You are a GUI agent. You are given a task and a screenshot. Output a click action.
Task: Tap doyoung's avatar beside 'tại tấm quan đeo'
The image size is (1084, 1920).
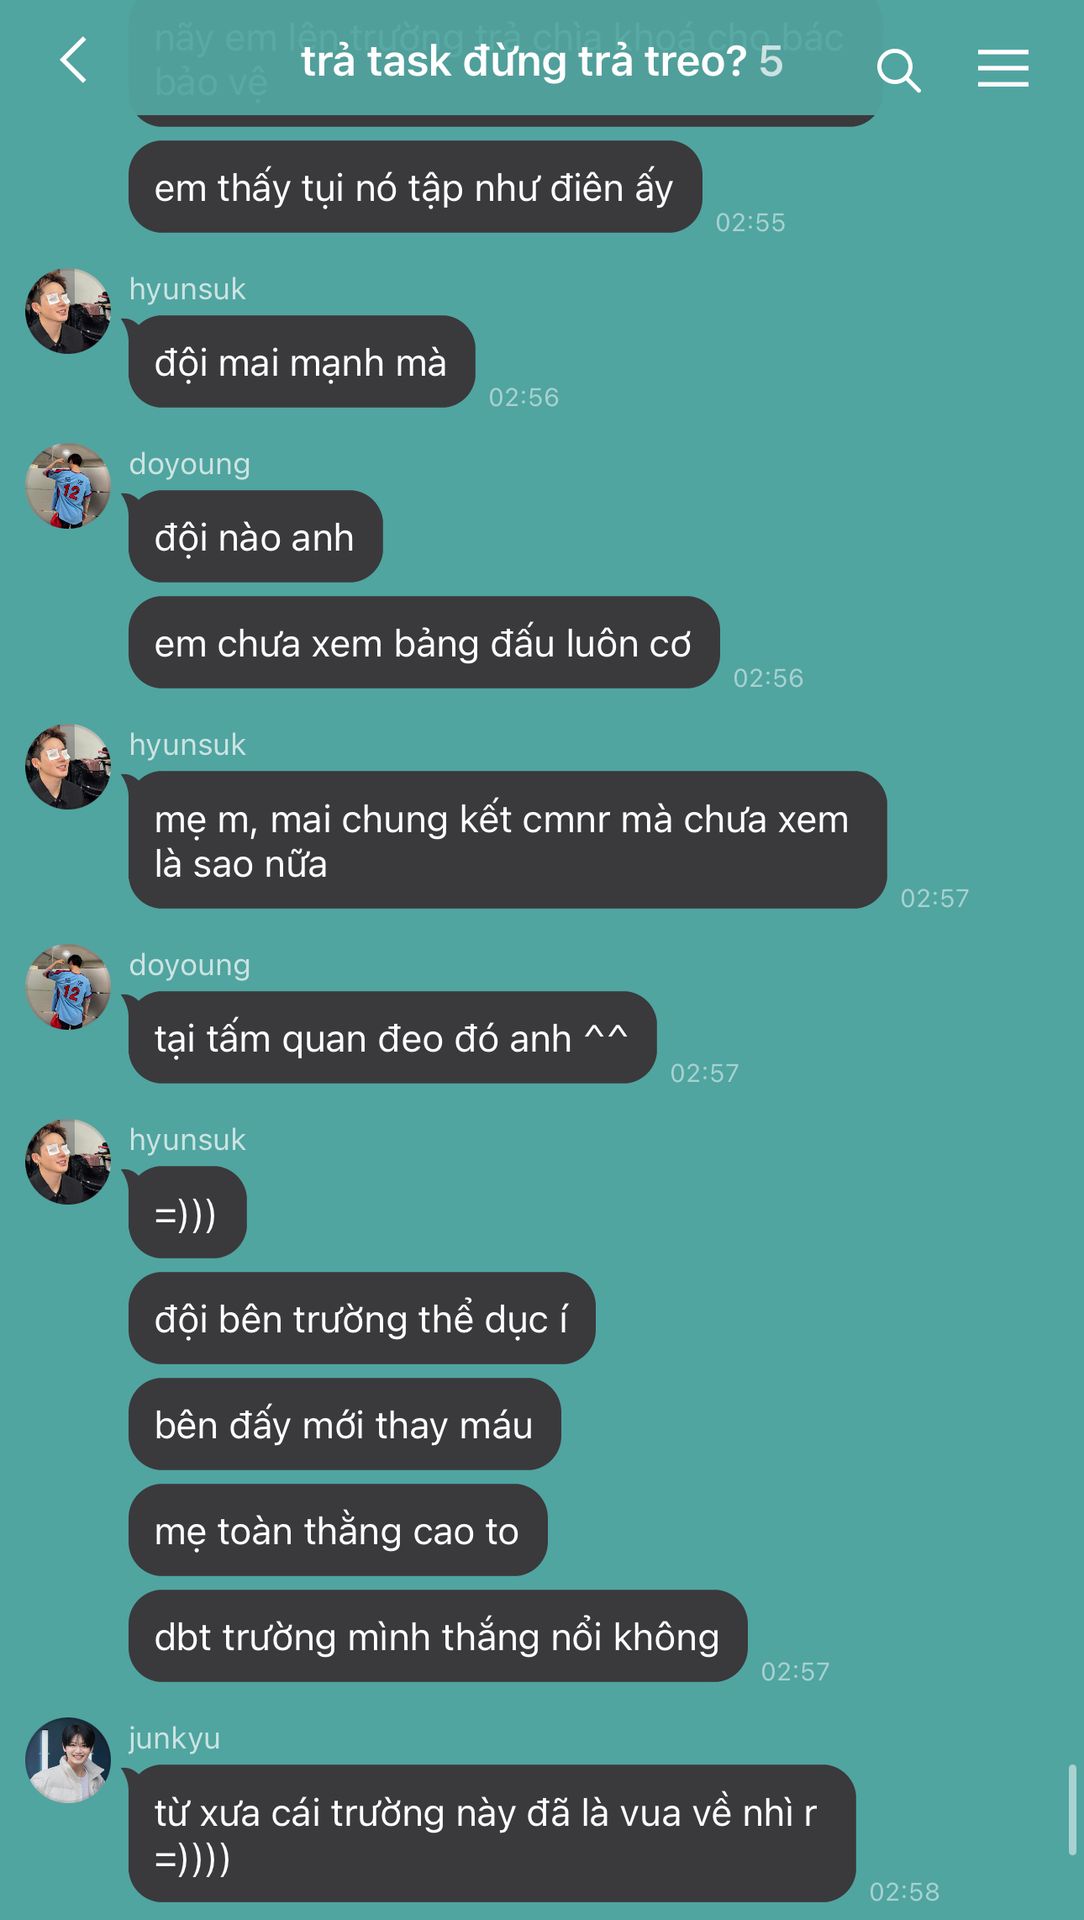[68, 987]
